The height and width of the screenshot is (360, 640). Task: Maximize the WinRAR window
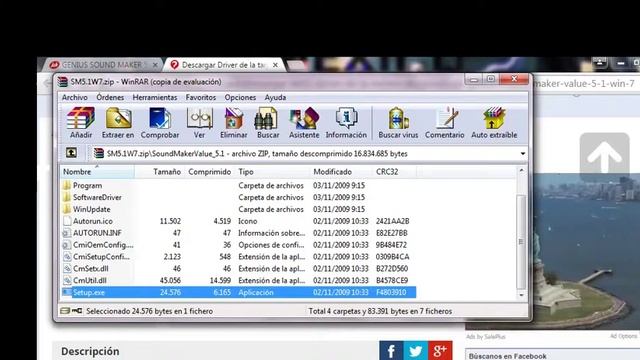491,79
